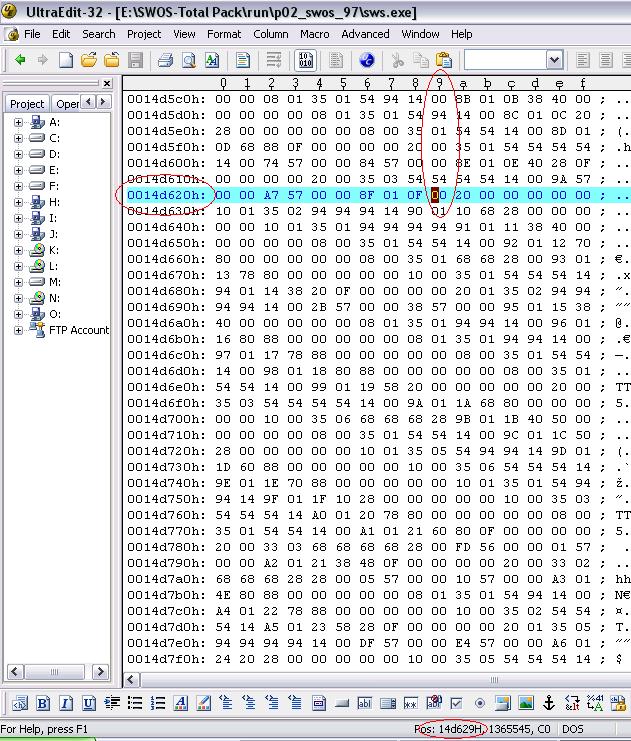Click the checkbox form element icon
This screenshot has height=741, width=631.
456,703
